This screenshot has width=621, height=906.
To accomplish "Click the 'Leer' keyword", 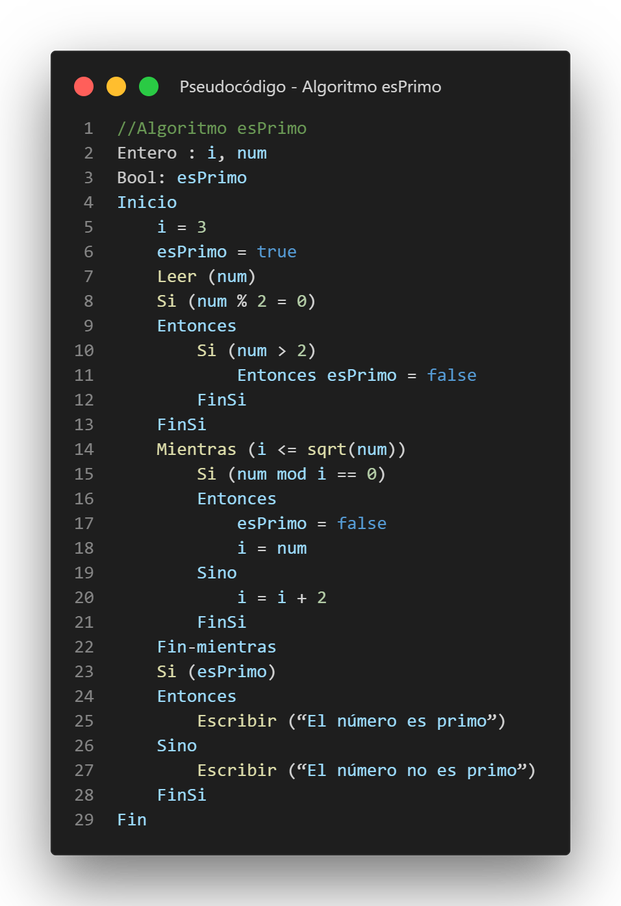I will pyautogui.click(x=177, y=276).
